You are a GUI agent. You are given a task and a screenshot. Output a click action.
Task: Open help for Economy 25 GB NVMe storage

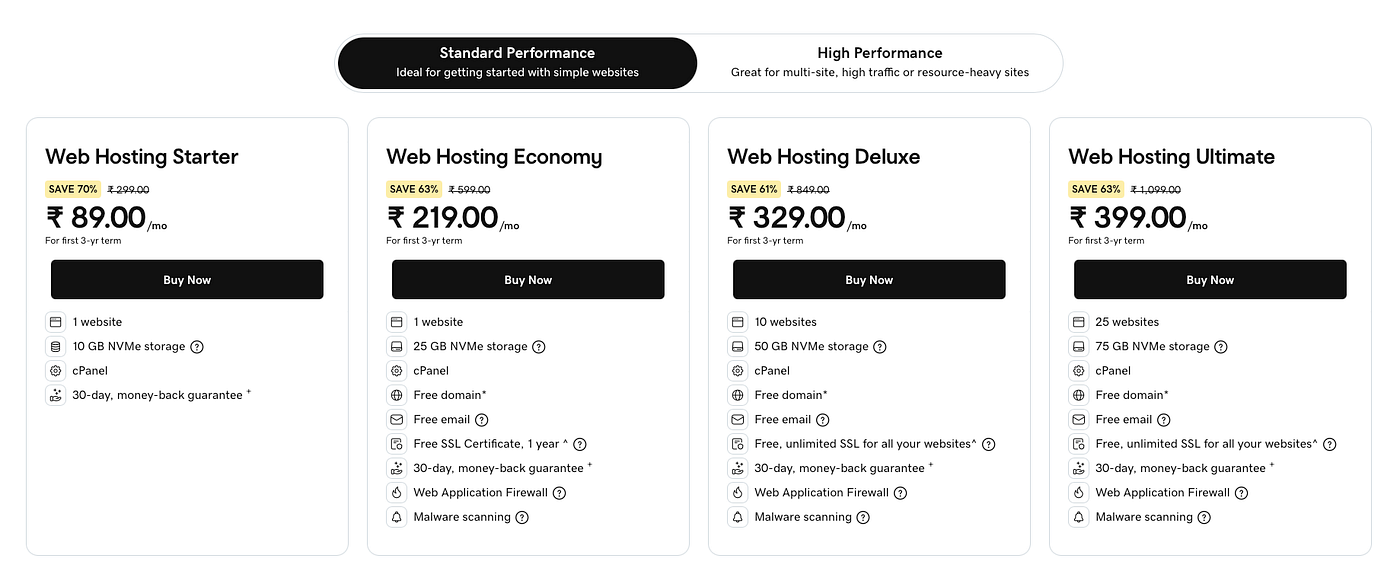point(539,347)
